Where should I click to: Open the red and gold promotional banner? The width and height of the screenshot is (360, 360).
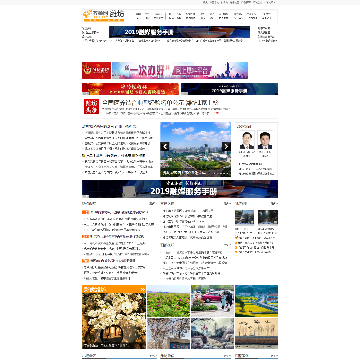(130, 89)
